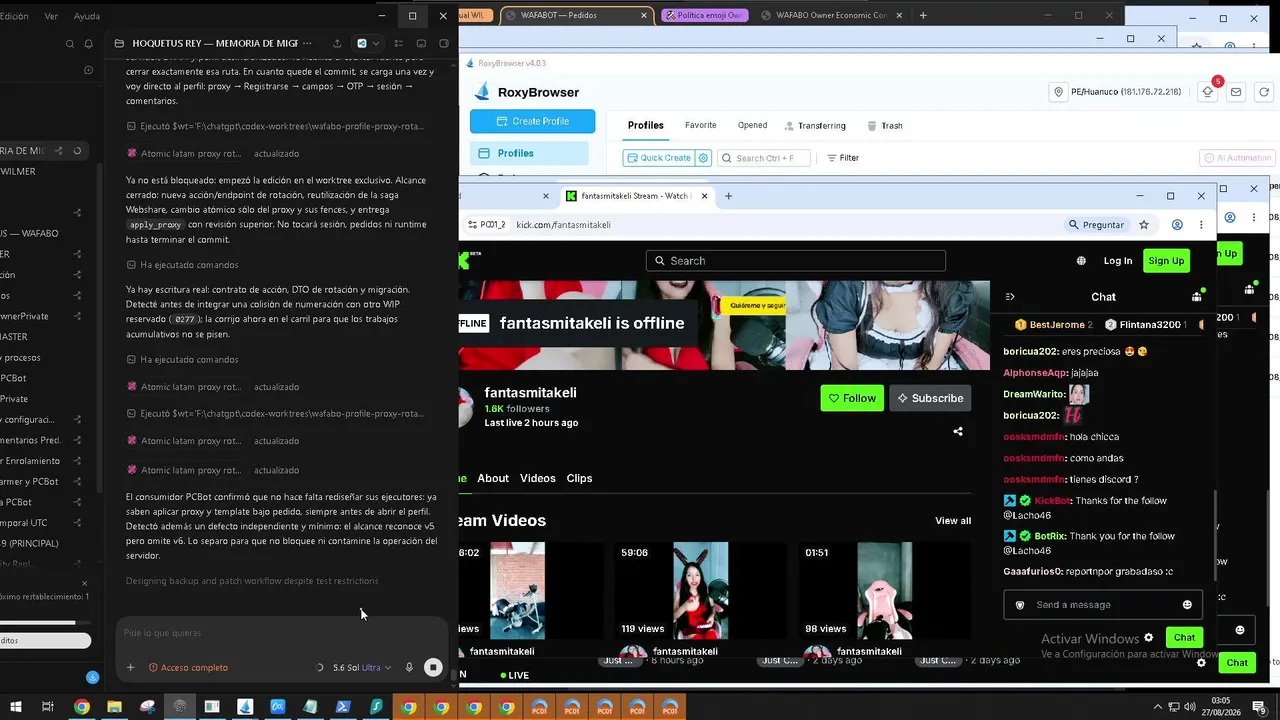Switch to WAFABO Owner Economic browser tab
This screenshot has width=1280, height=720.
coord(829,15)
